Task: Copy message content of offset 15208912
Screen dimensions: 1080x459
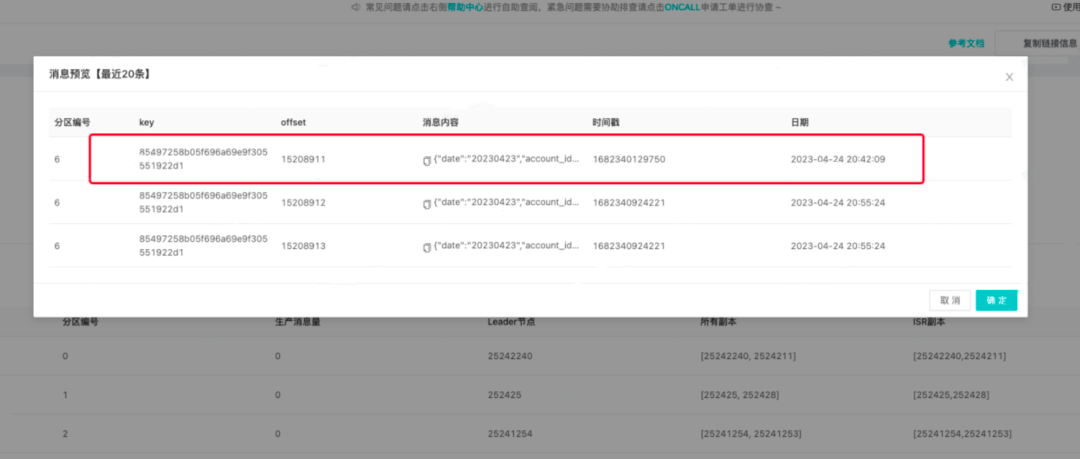Action: coord(427,204)
